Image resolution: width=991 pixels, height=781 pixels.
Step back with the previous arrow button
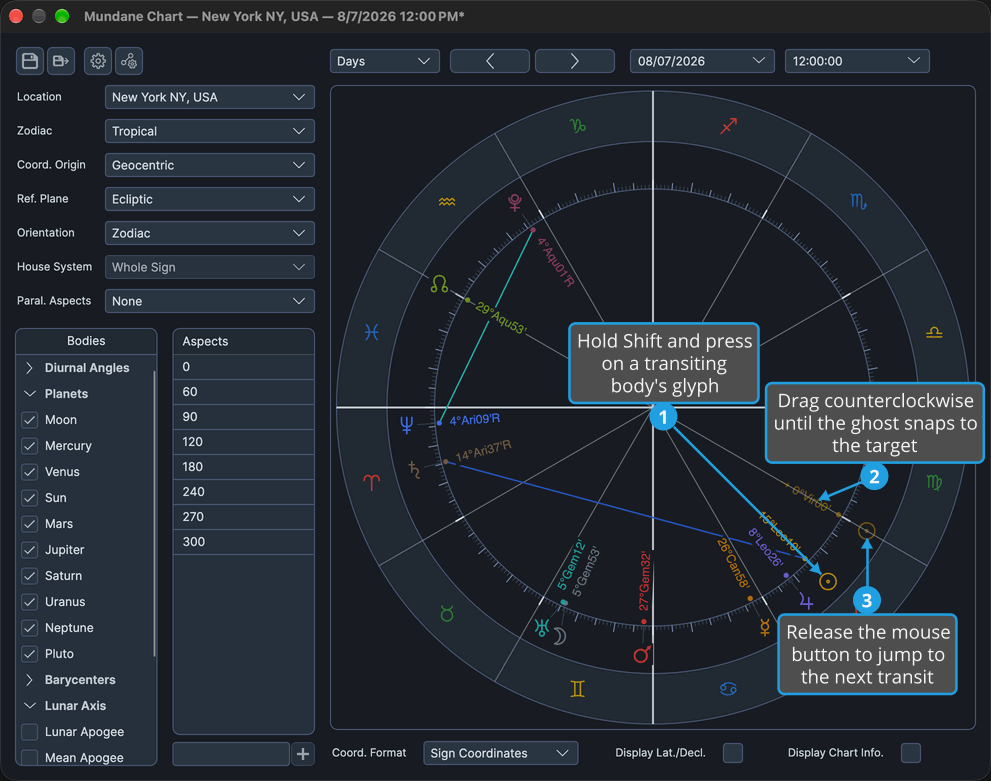click(x=490, y=61)
